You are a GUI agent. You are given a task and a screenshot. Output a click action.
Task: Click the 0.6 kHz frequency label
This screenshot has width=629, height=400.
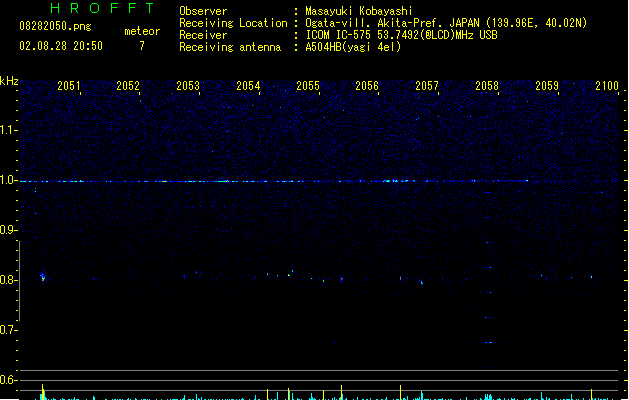coord(8,380)
